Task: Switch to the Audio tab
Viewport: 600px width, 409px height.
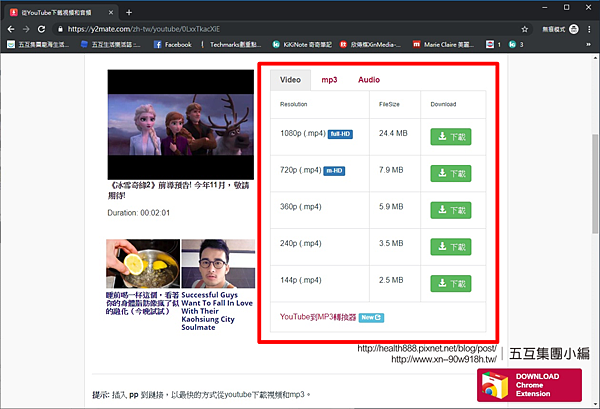Action: tap(369, 80)
